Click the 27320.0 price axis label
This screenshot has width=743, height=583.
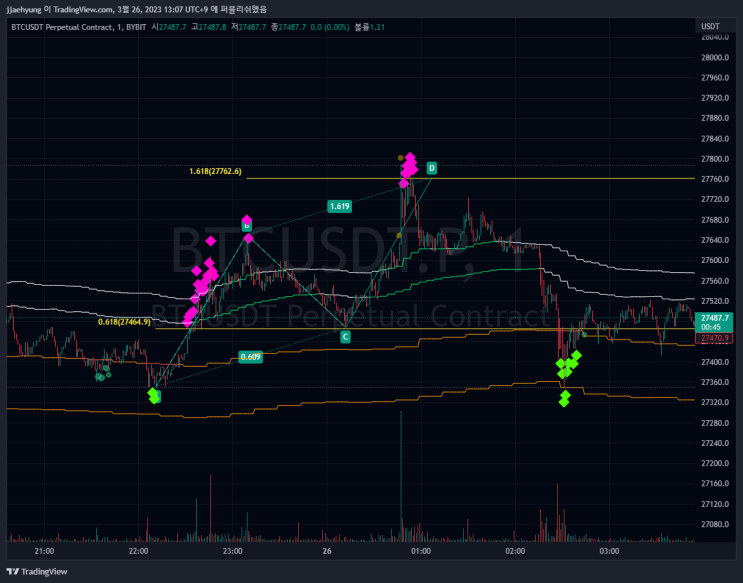pyautogui.click(x=715, y=402)
